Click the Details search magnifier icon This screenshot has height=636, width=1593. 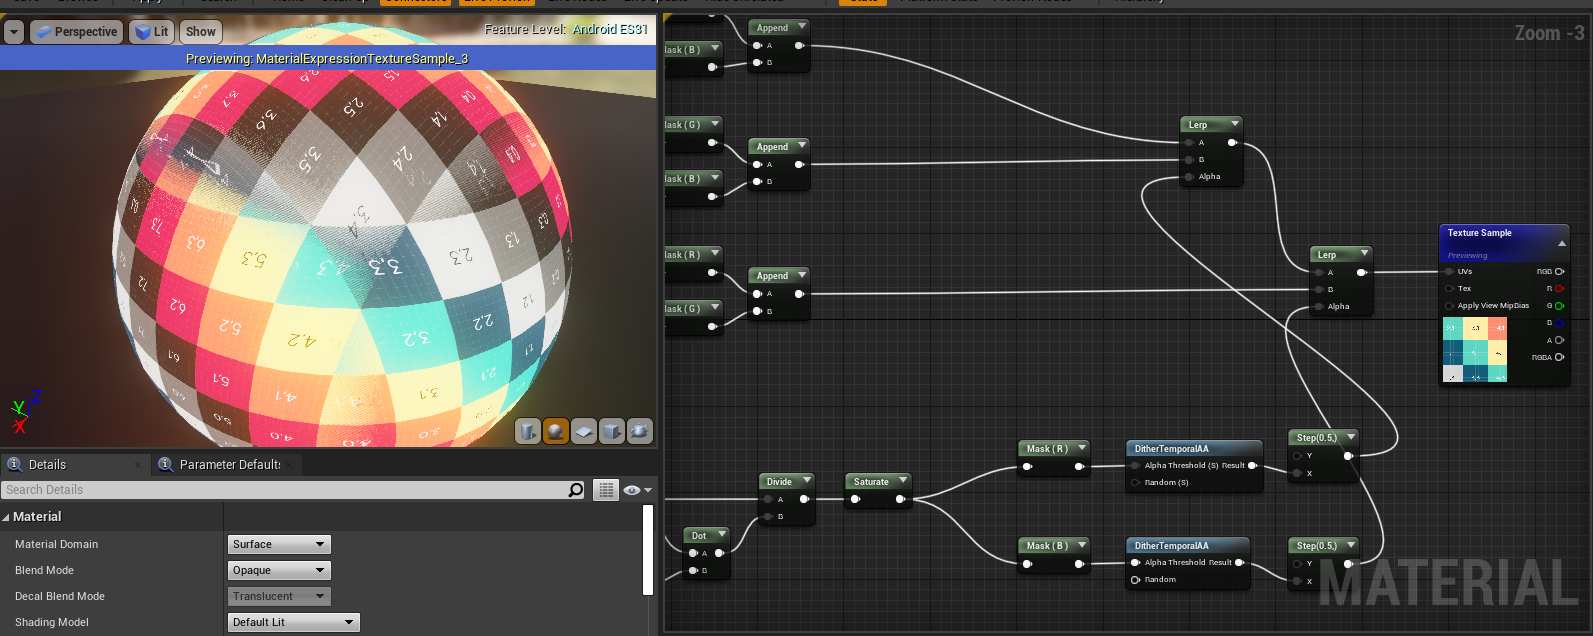[x=575, y=490]
